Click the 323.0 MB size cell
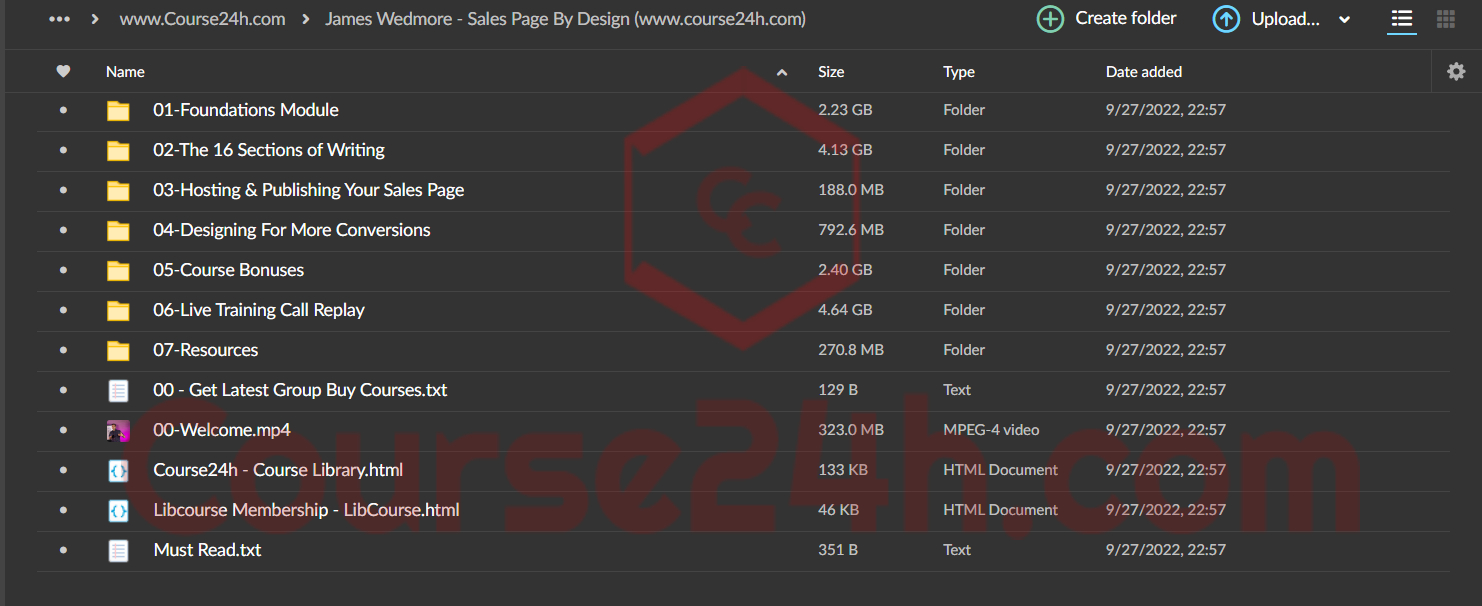The width and height of the screenshot is (1482, 606). coord(851,430)
